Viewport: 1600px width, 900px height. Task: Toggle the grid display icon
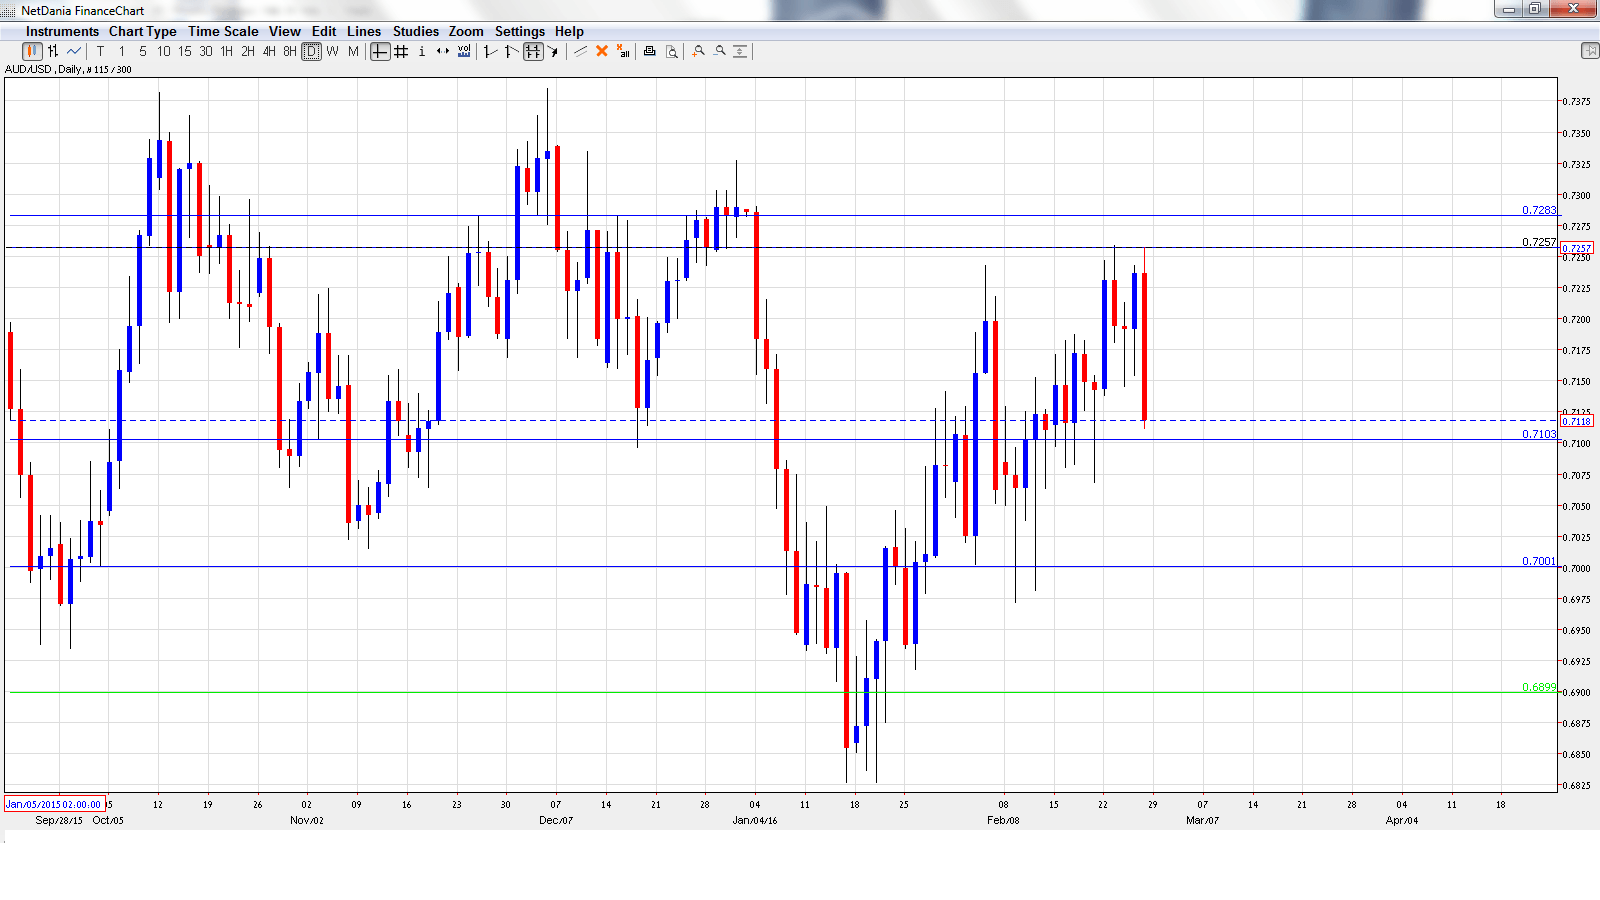(x=400, y=52)
